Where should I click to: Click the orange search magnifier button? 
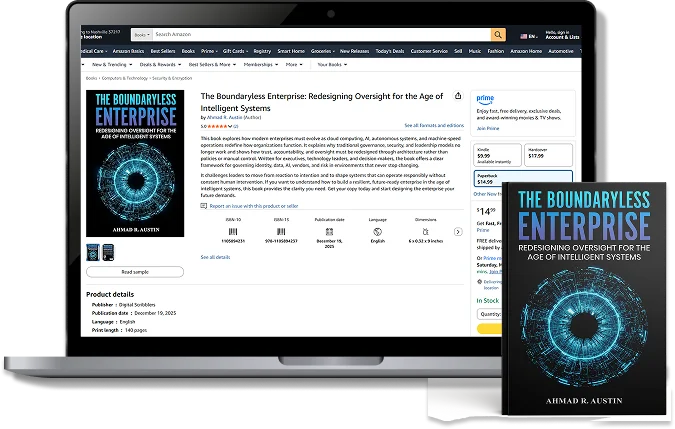pos(498,34)
